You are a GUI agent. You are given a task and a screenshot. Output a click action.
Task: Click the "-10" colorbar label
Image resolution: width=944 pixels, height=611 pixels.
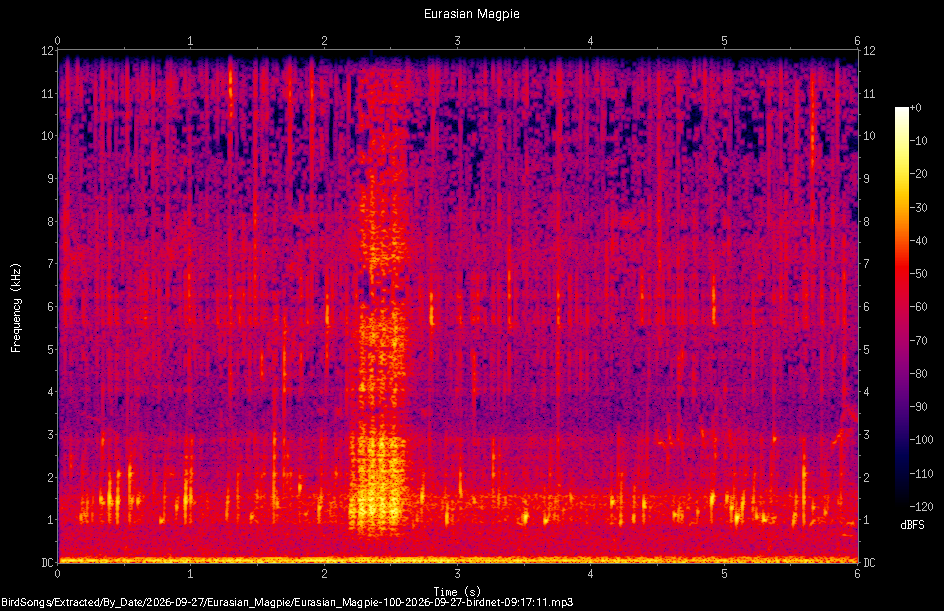coord(918,141)
